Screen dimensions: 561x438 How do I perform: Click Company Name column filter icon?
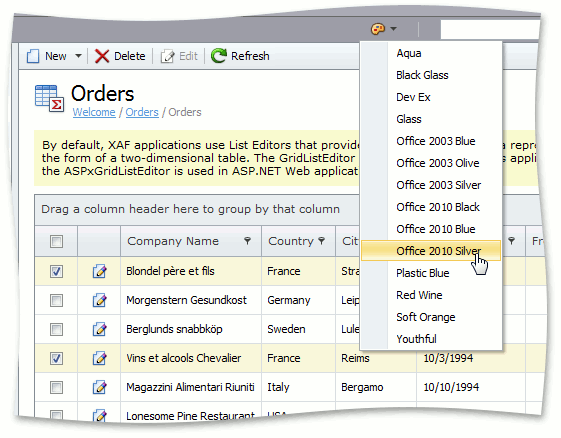(247, 241)
